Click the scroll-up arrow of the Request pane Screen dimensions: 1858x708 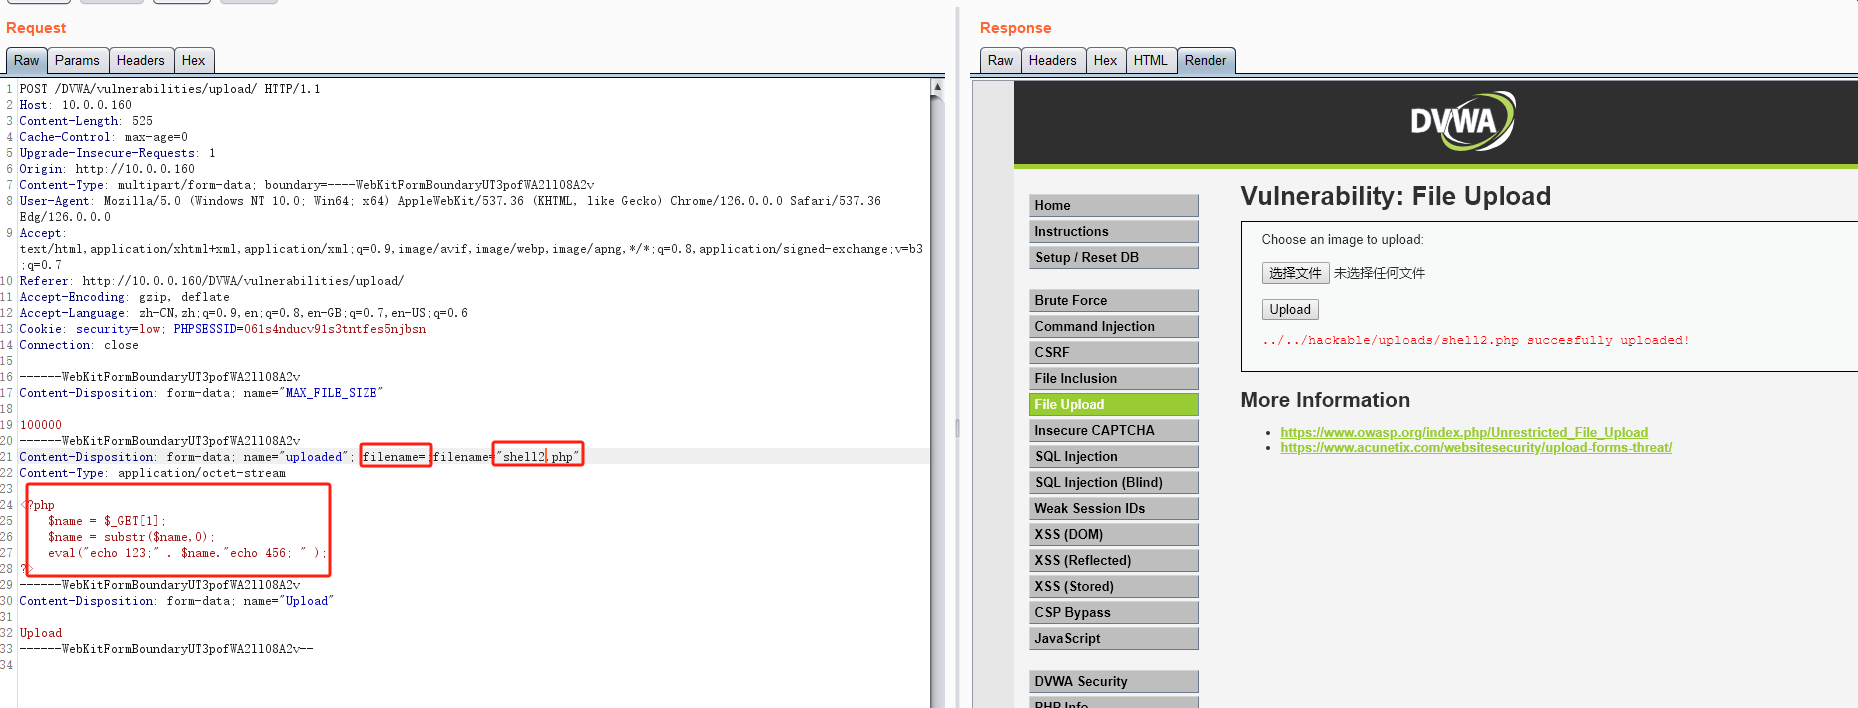(937, 87)
